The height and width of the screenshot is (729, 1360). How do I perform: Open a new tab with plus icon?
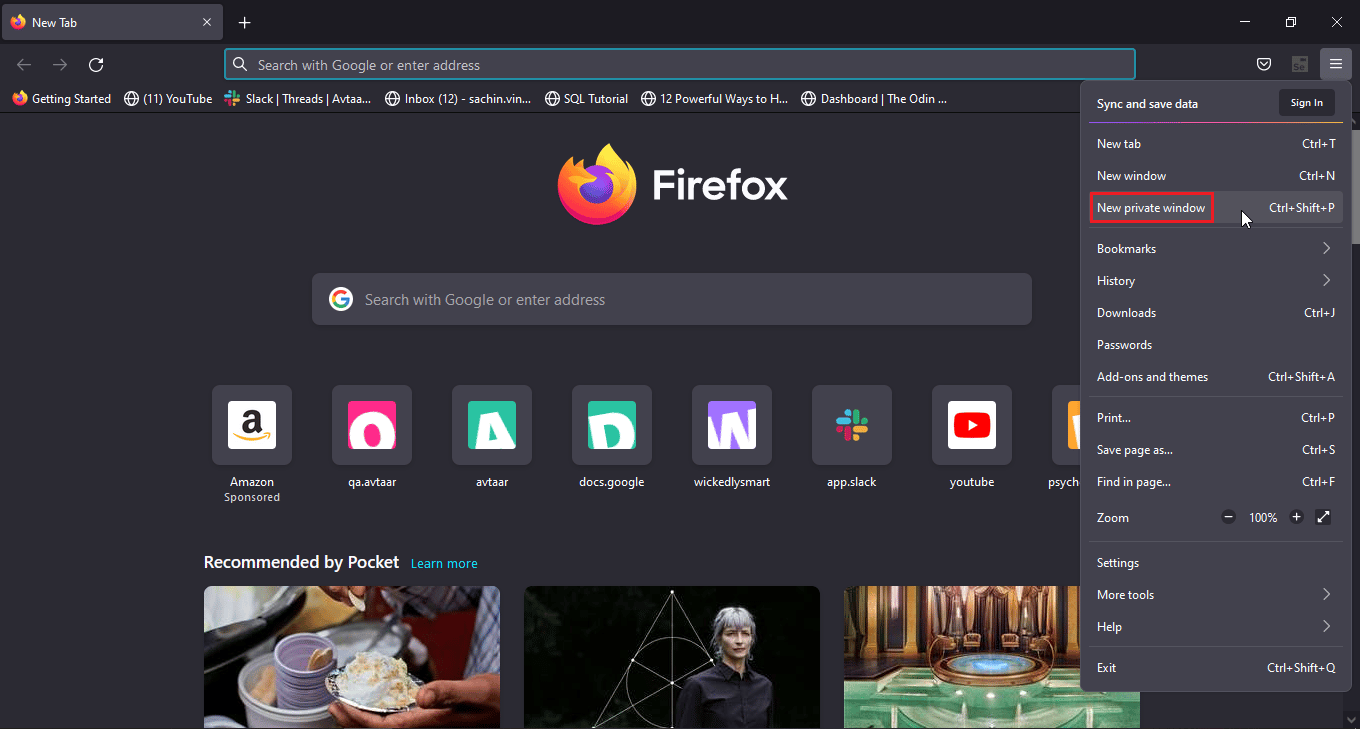click(245, 22)
